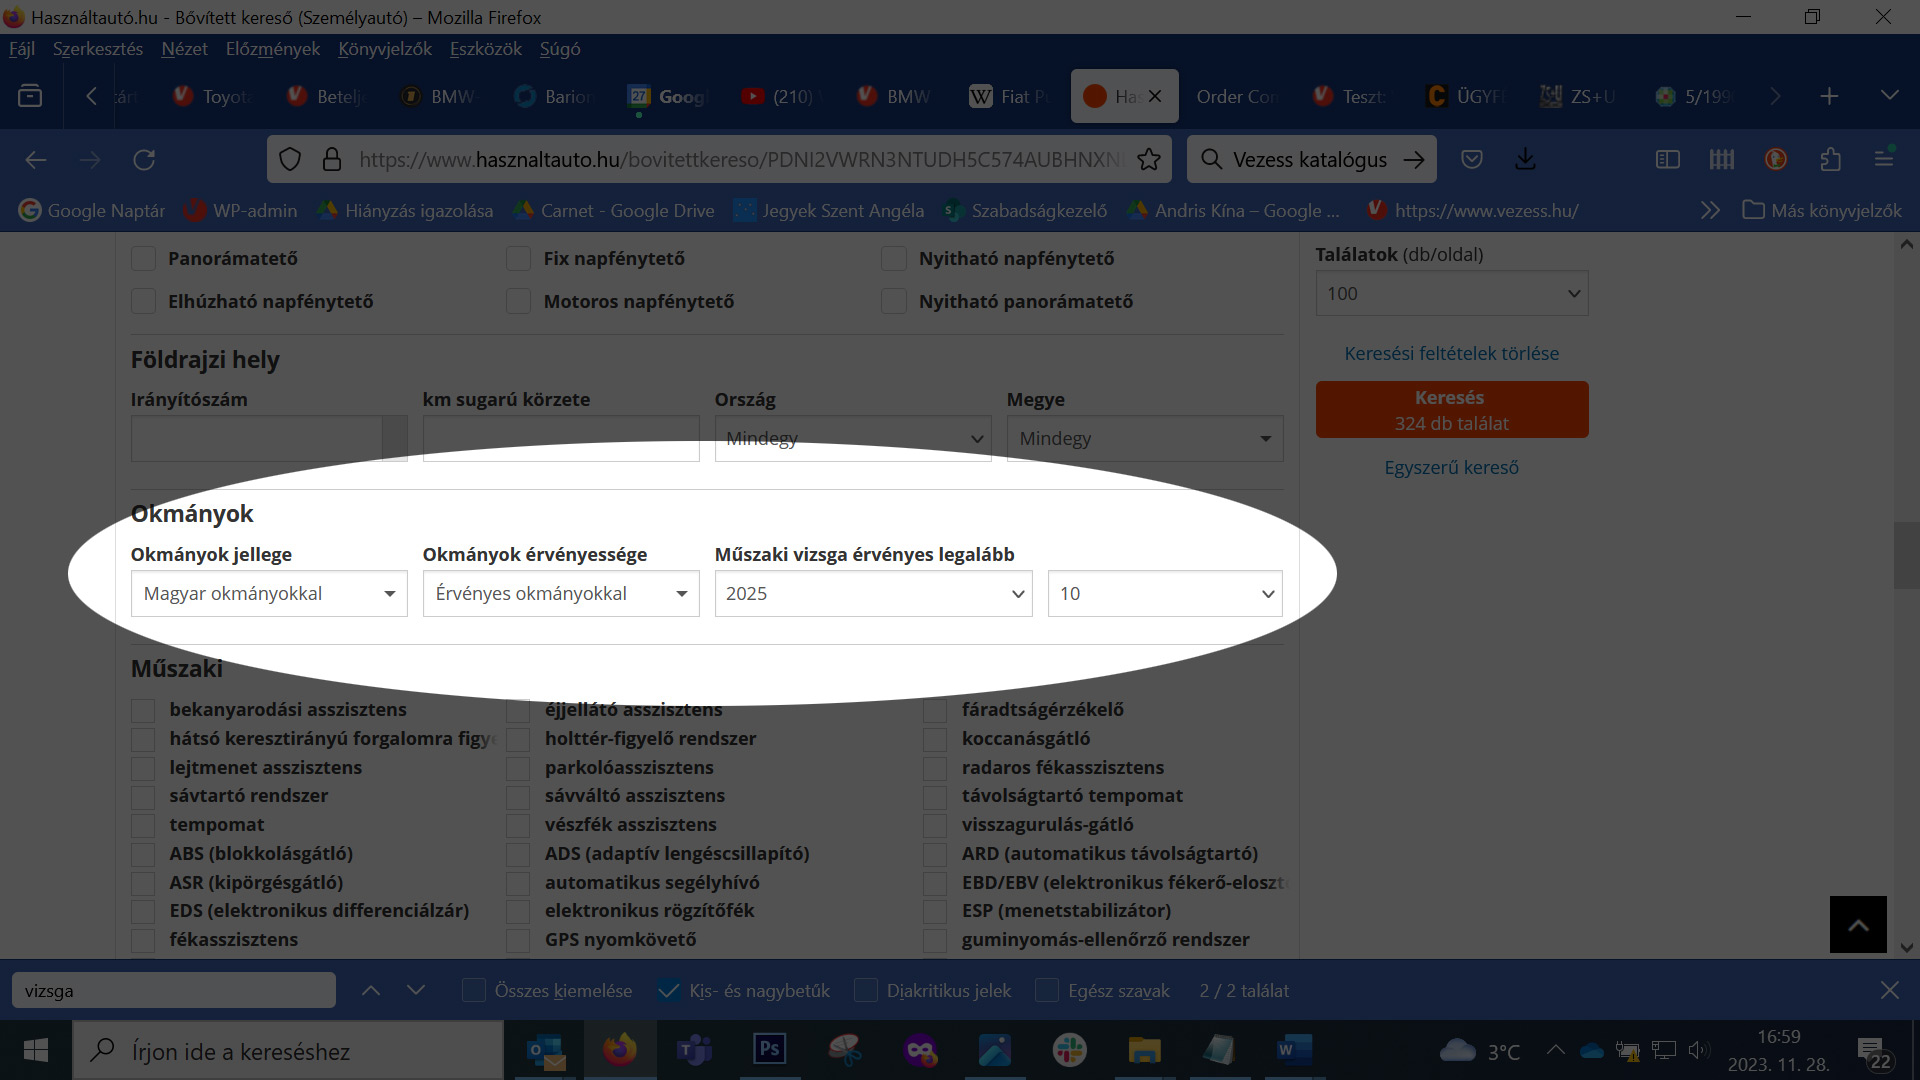Save to Pocket icon
The height and width of the screenshot is (1080, 1920).
(1471, 159)
